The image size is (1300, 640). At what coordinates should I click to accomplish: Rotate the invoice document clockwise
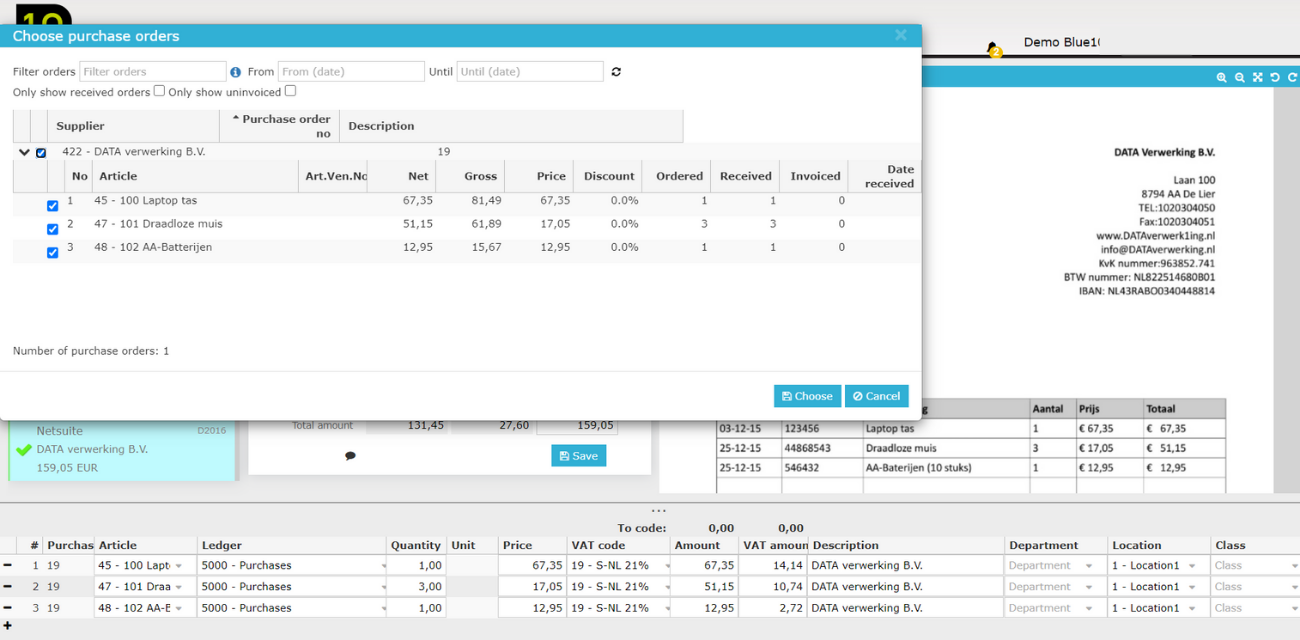[x=1292, y=77]
